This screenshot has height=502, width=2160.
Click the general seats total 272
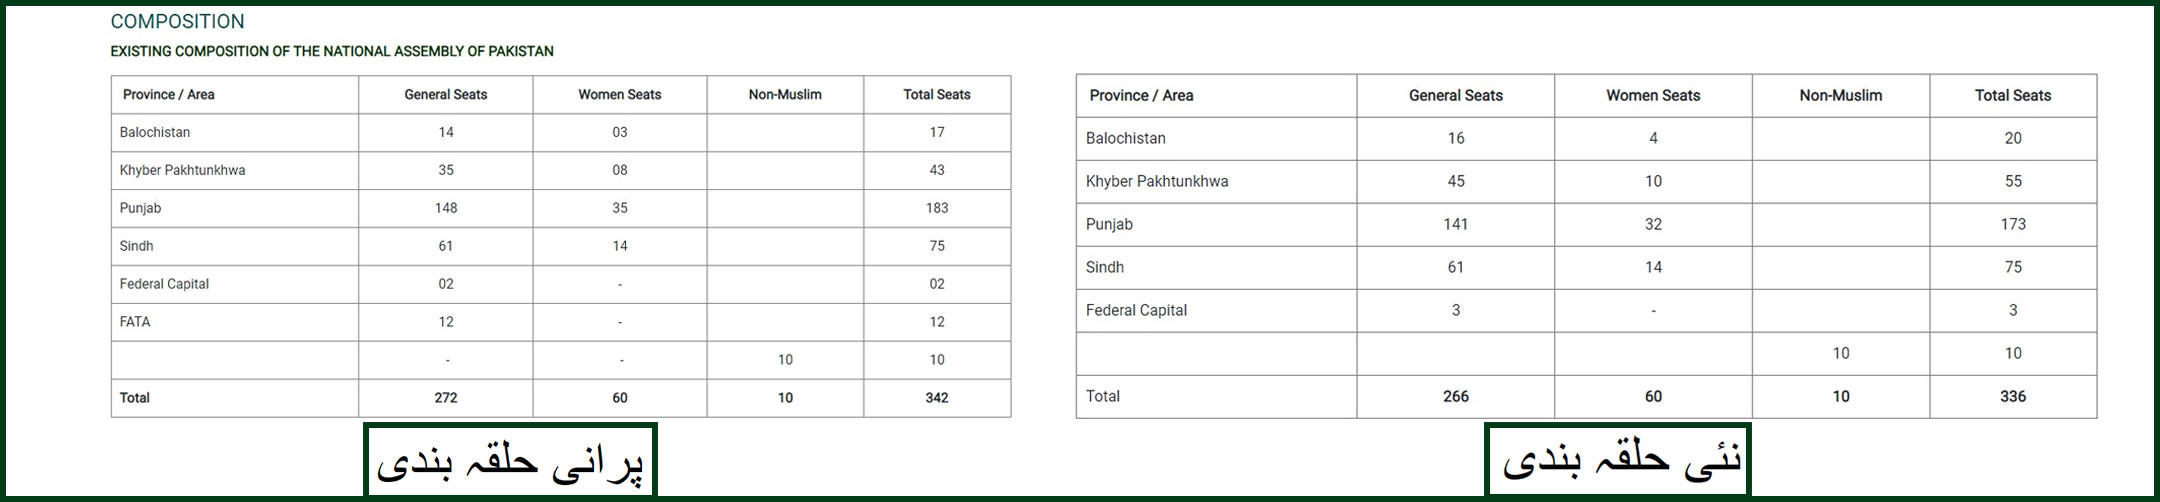446,398
